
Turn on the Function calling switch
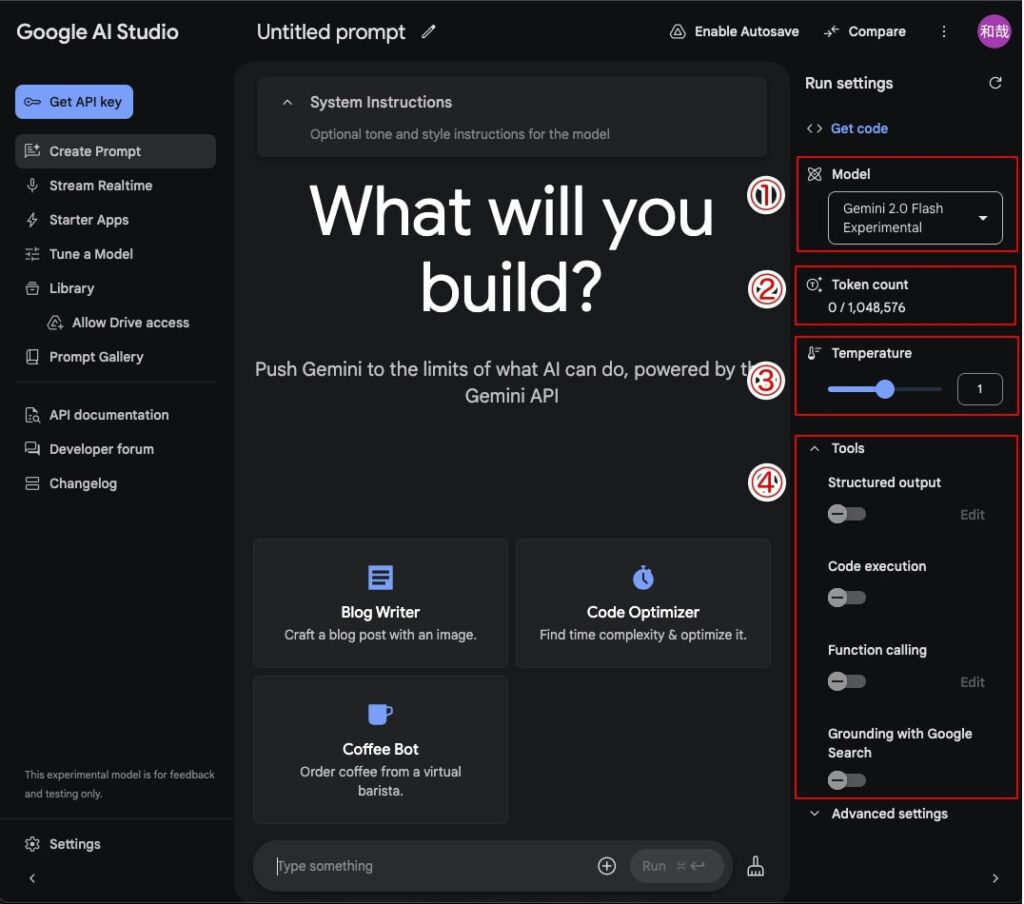846,681
